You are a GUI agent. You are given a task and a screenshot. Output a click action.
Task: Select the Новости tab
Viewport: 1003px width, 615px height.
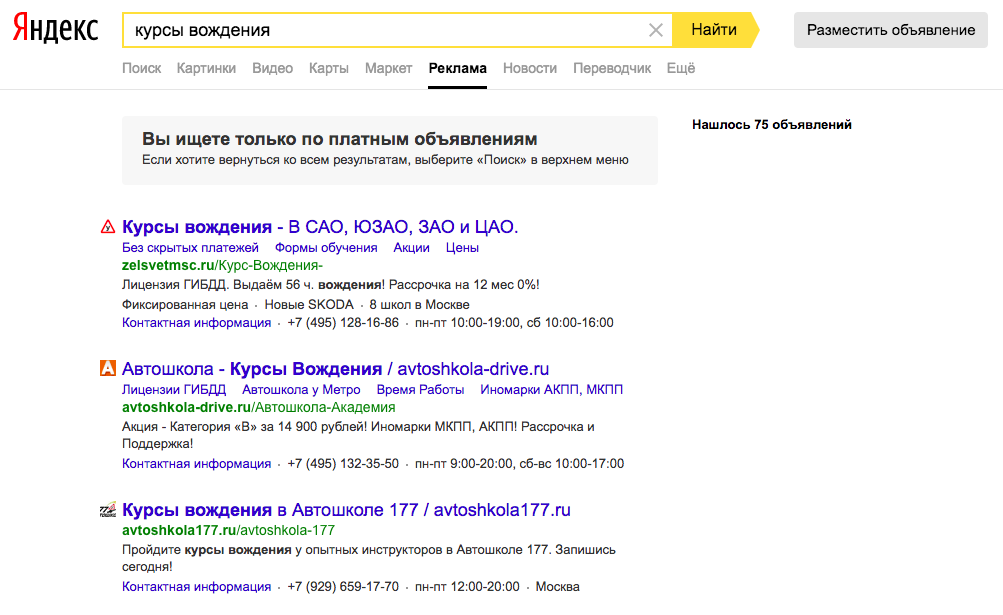click(x=530, y=68)
